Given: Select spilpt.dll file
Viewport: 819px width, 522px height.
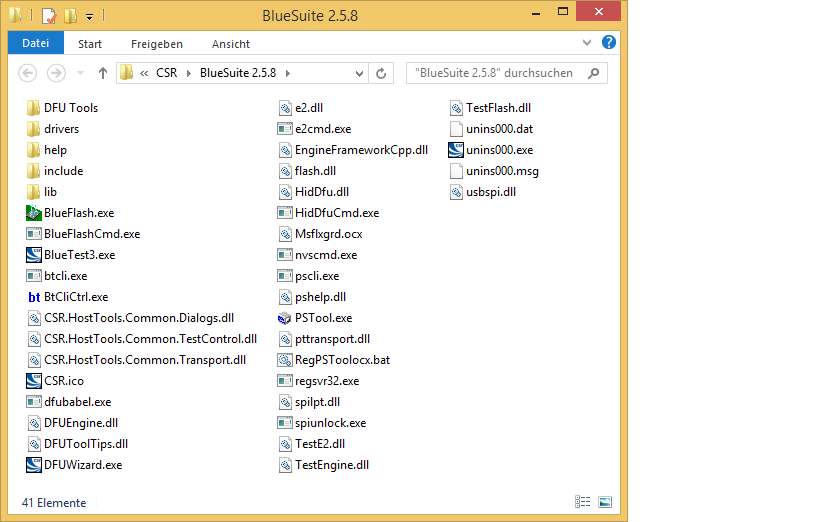Looking at the screenshot, I should (309, 402).
